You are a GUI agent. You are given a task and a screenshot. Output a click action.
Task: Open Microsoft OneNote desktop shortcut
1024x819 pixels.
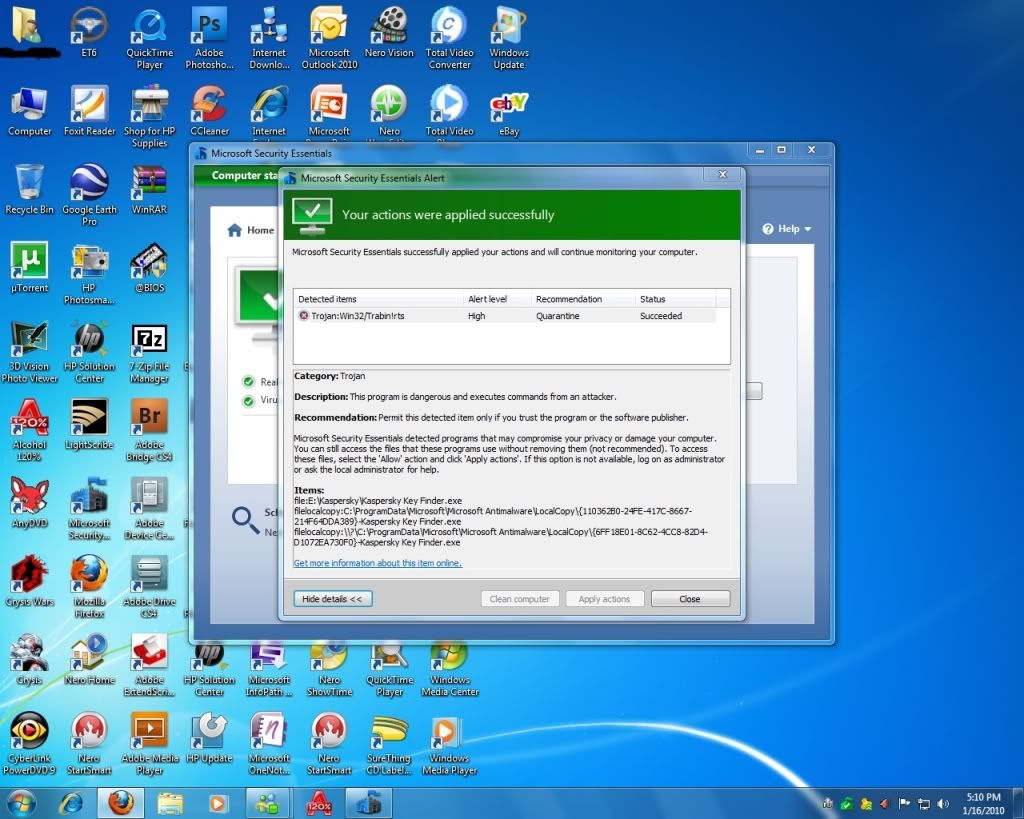click(269, 743)
